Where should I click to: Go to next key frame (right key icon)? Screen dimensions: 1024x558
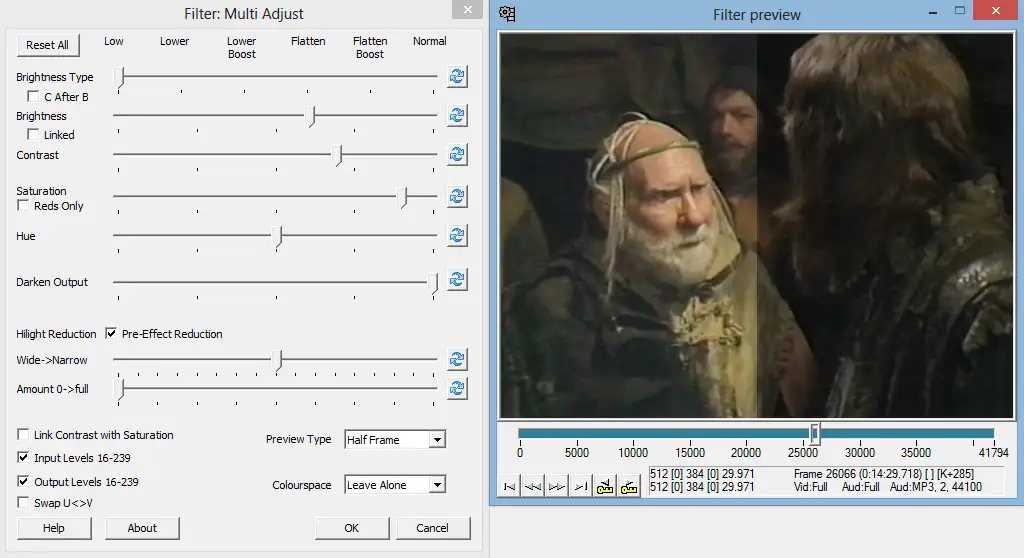click(629, 487)
